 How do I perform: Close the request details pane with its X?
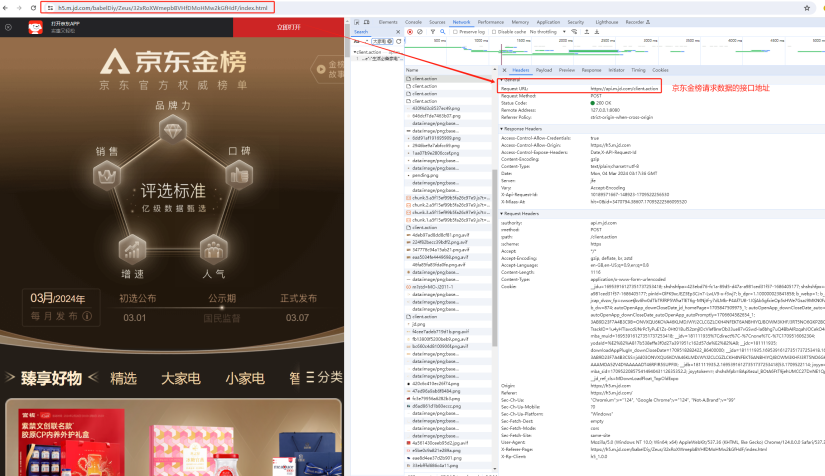click(x=504, y=70)
